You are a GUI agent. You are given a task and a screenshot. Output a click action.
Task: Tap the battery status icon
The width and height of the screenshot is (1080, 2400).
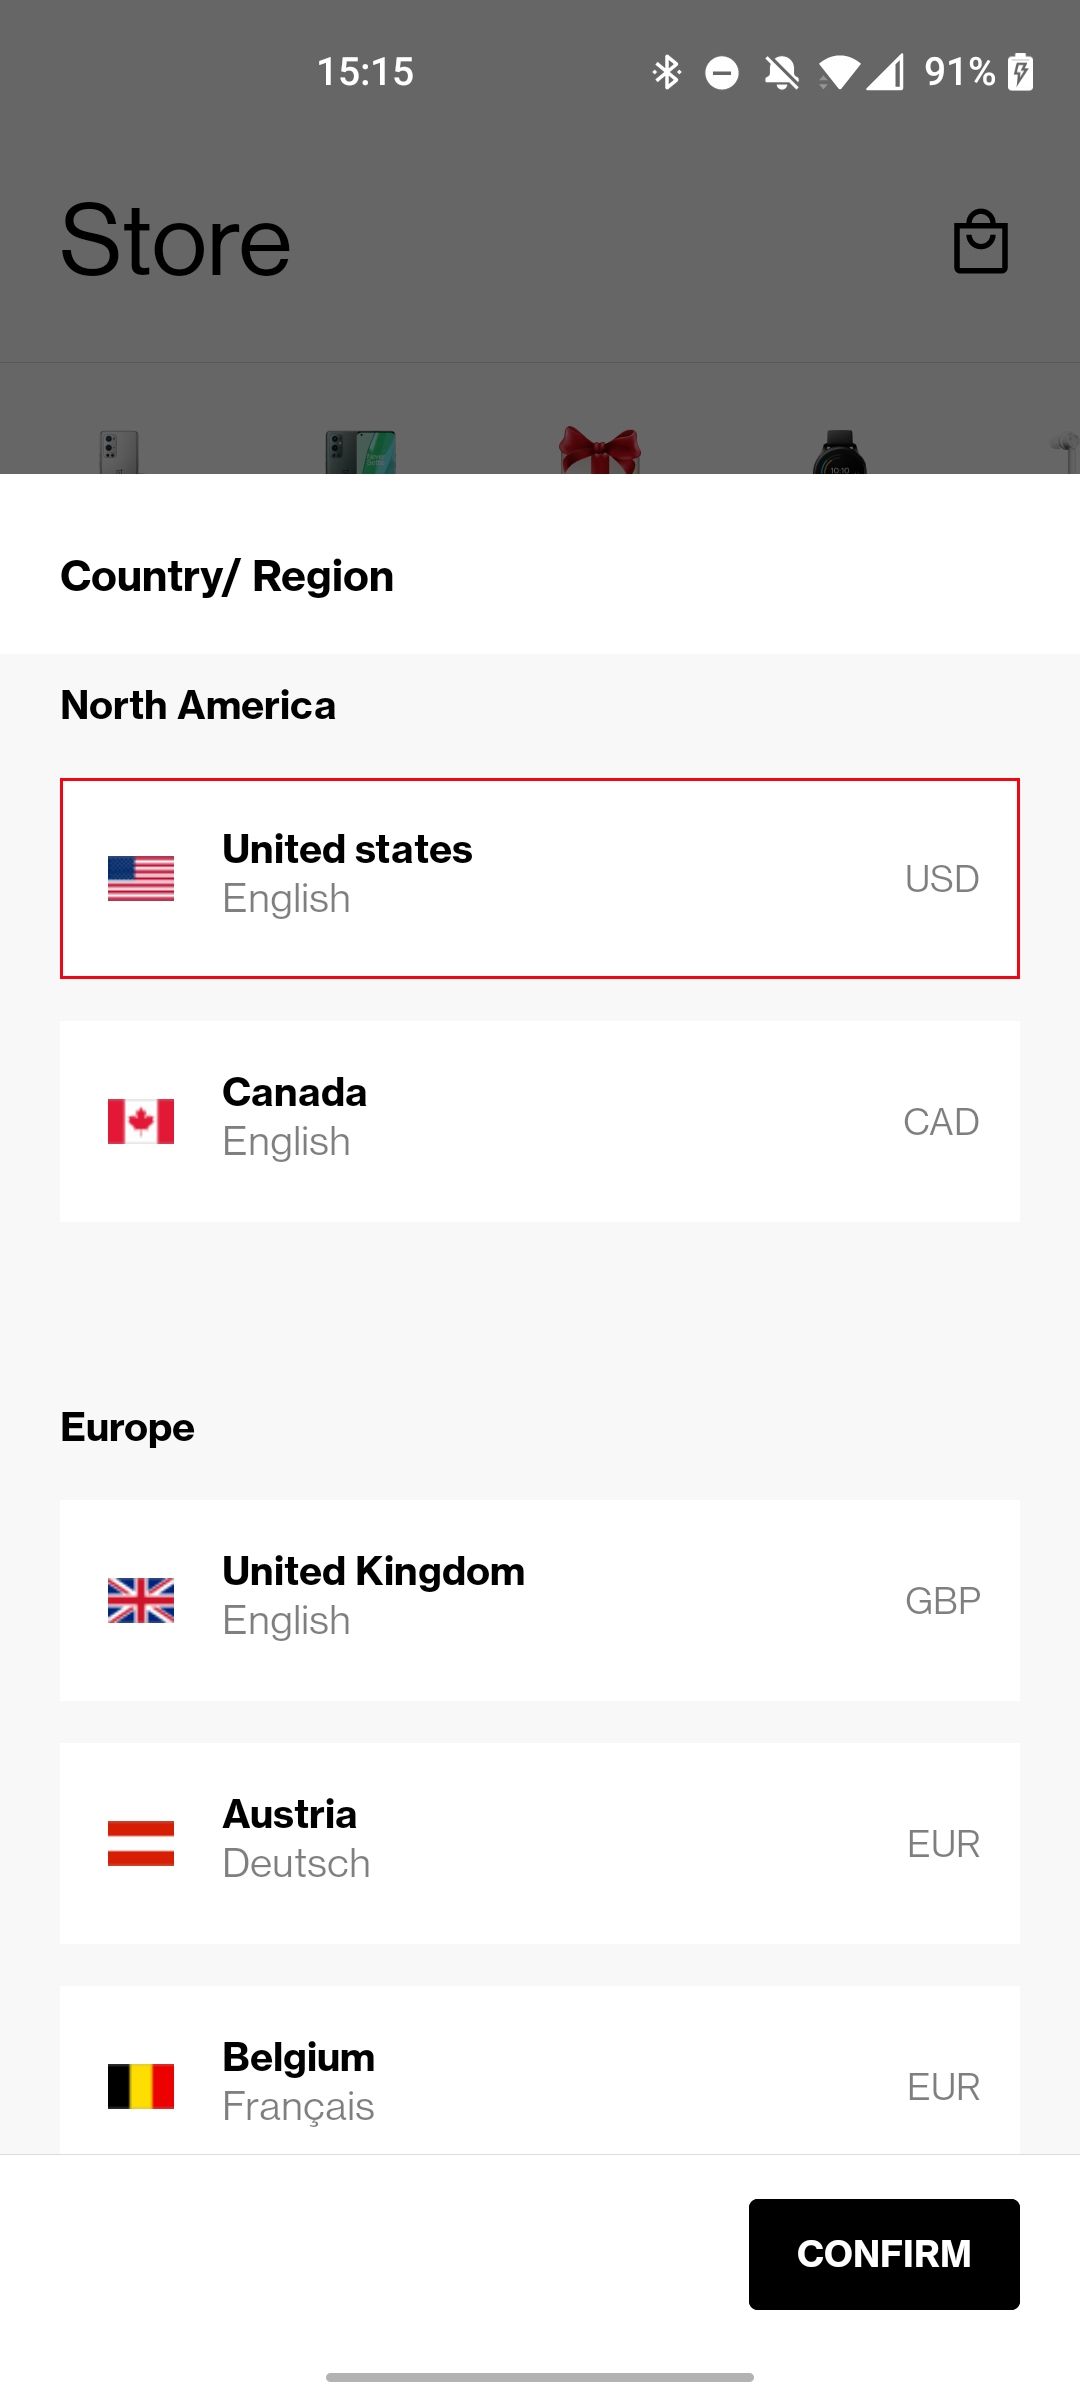coord(1020,72)
